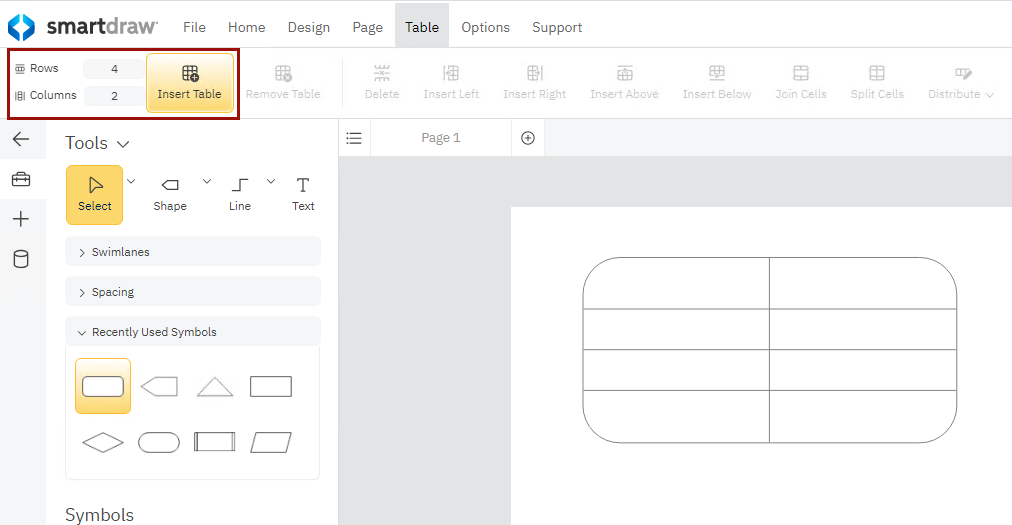
Task: Open the page list hamburger icon
Action: [x=354, y=138]
